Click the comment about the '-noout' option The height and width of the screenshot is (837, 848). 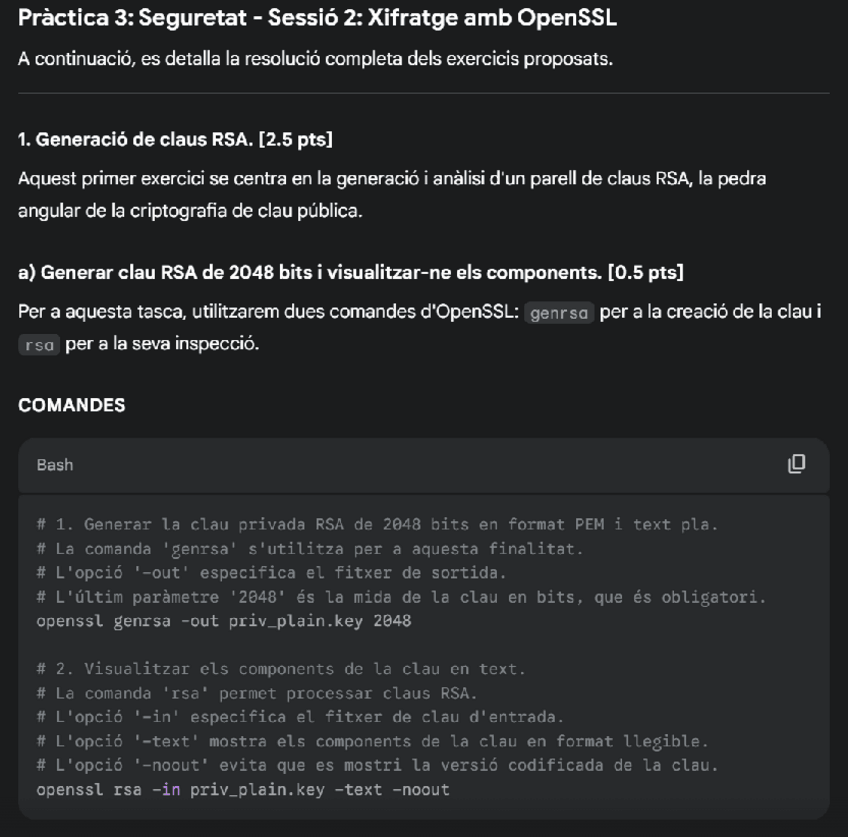tap(376, 765)
